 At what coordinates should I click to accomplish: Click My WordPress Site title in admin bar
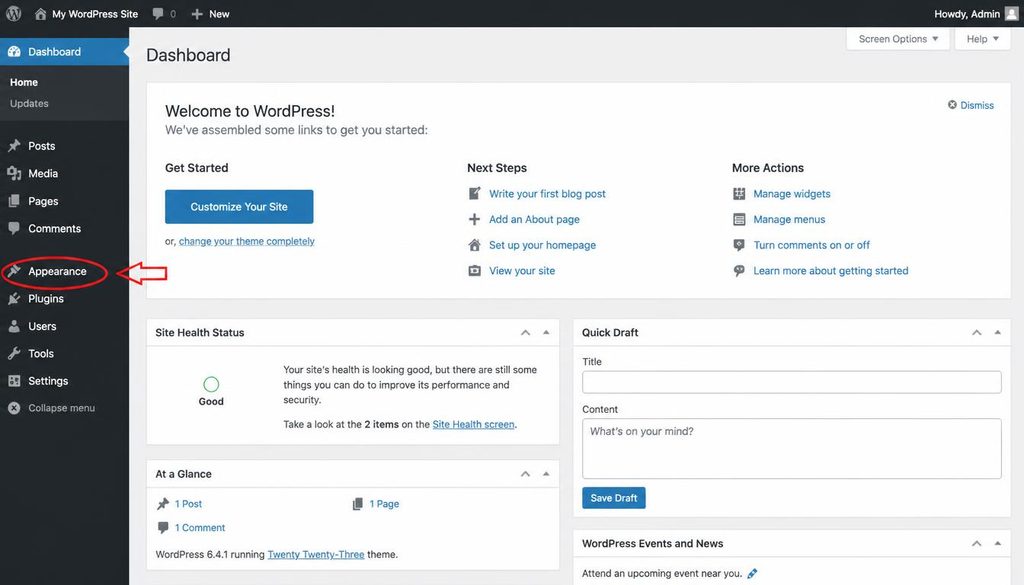pyautogui.click(x=95, y=14)
